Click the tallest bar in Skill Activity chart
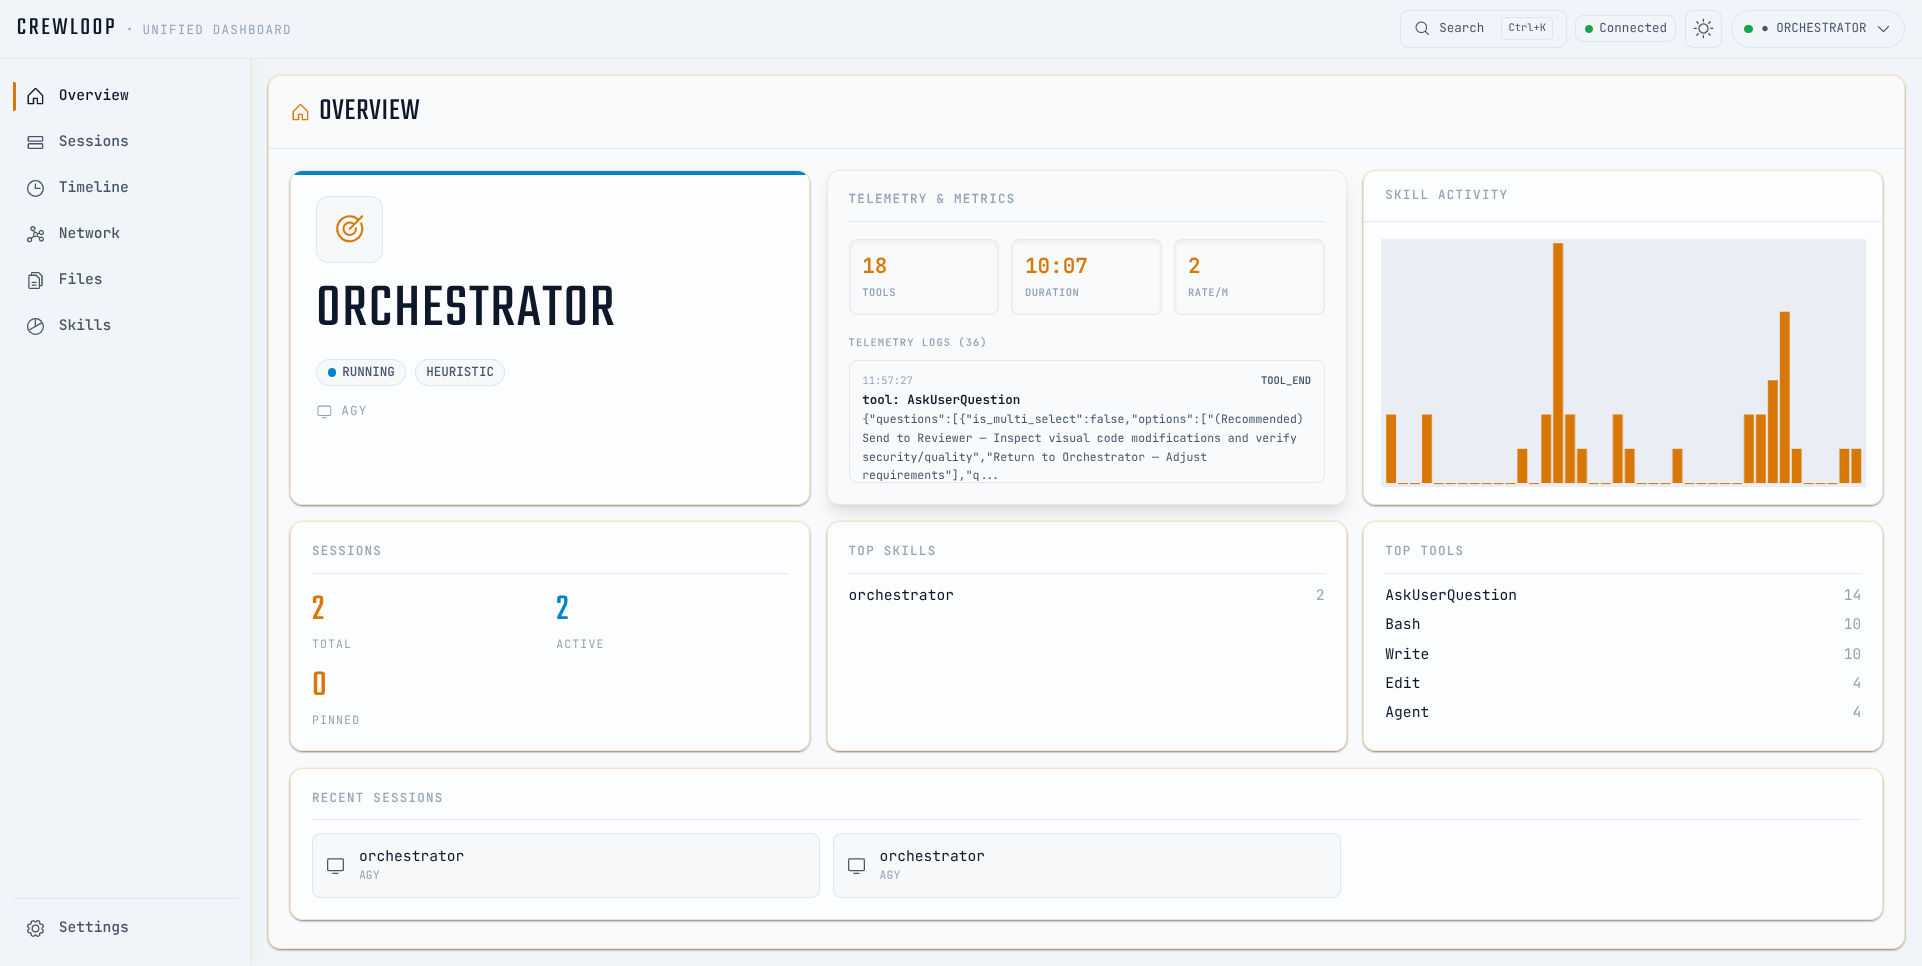Image resolution: width=1922 pixels, height=966 pixels. tap(1558, 363)
